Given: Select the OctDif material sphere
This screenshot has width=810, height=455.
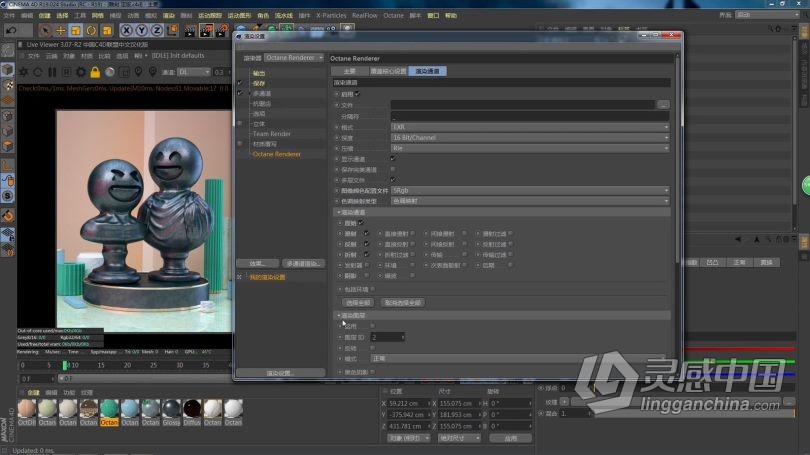Looking at the screenshot, I should coord(27,409).
